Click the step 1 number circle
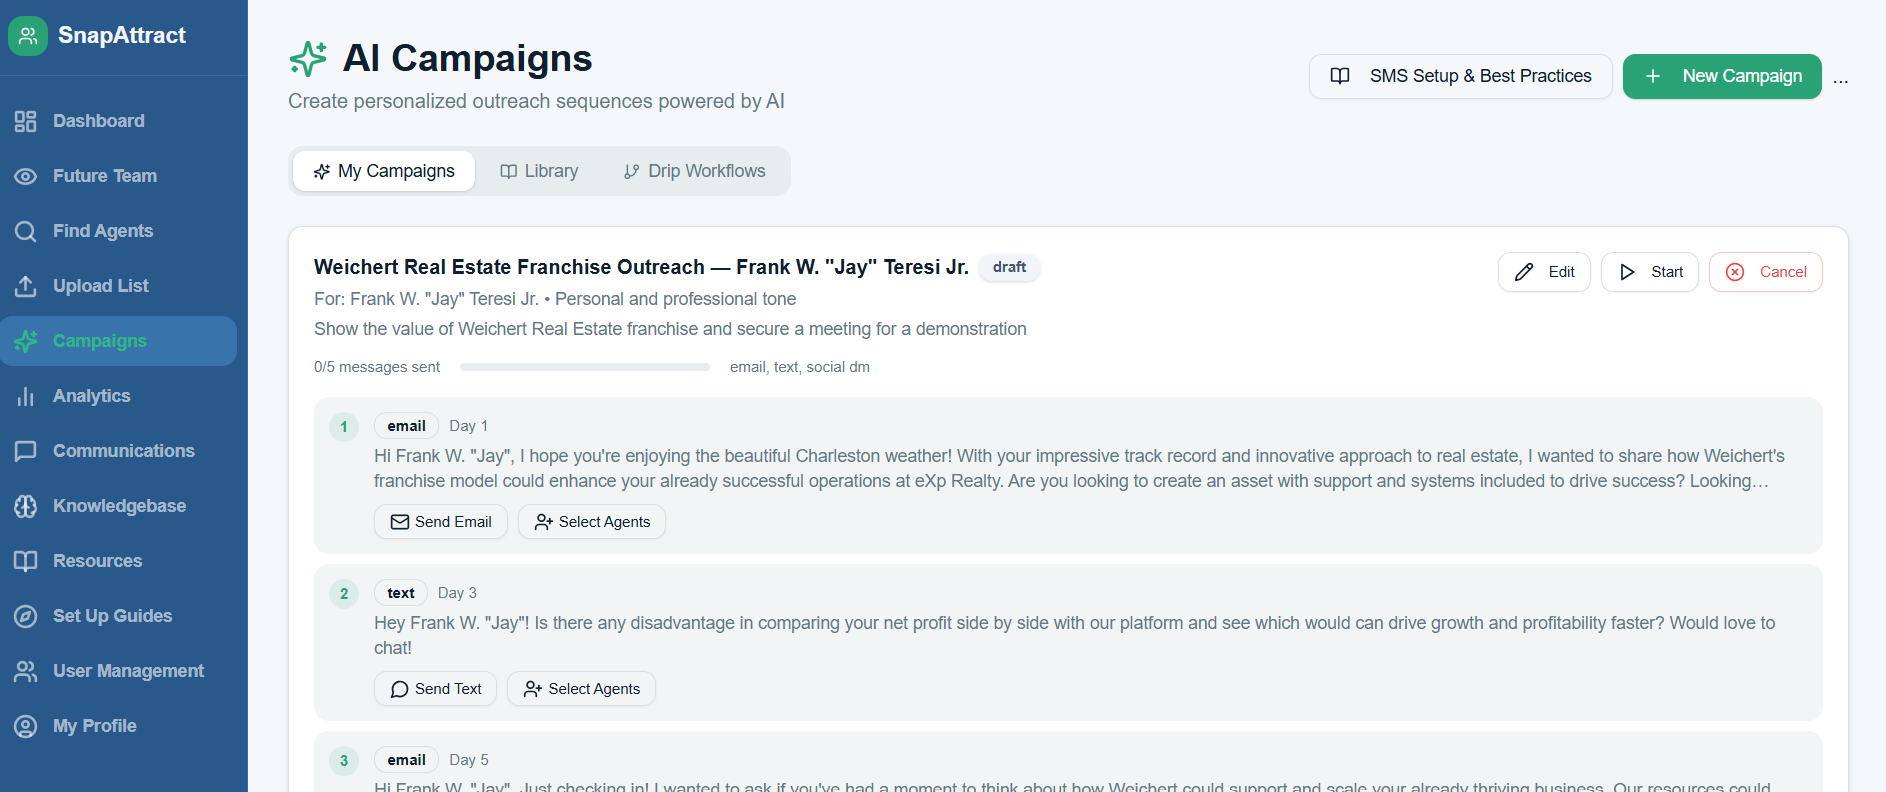This screenshot has height=792, width=1886. point(344,427)
